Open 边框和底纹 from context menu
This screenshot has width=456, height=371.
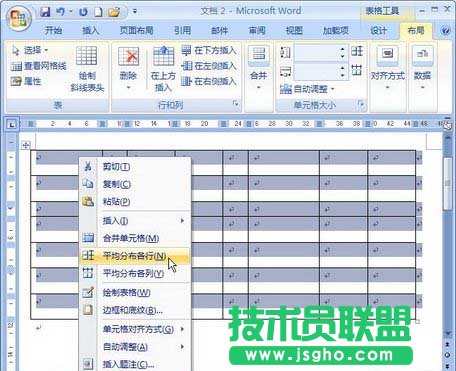pos(135,310)
